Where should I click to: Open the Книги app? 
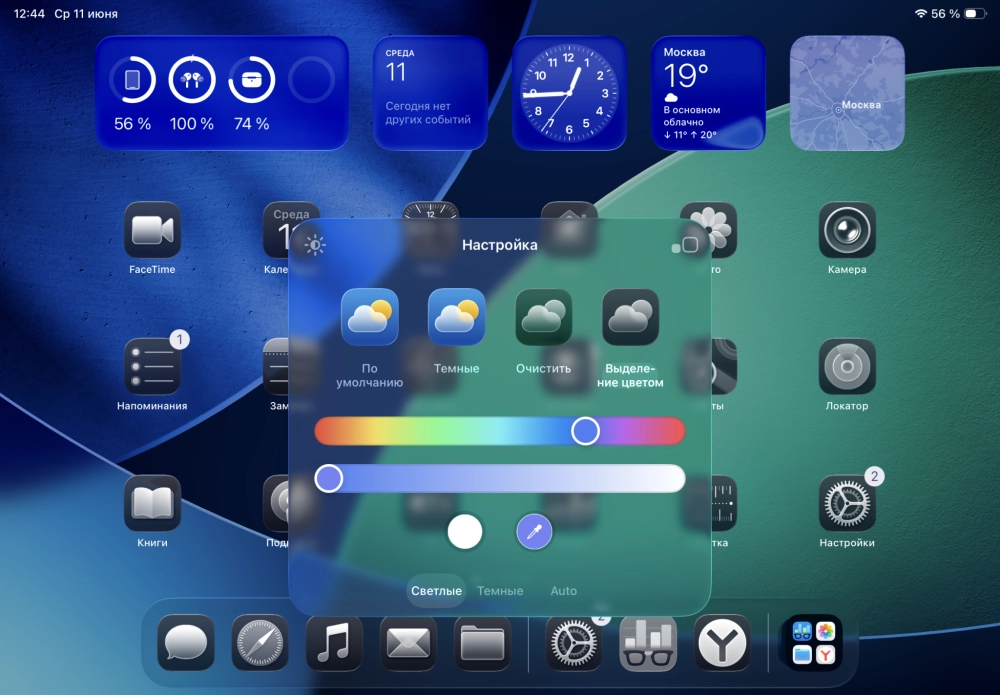tap(152, 503)
